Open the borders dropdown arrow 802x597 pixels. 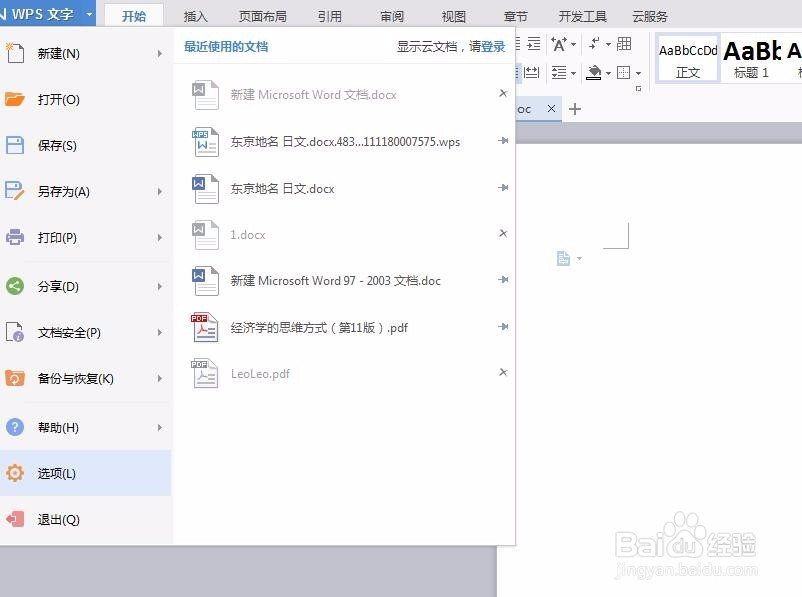638,73
